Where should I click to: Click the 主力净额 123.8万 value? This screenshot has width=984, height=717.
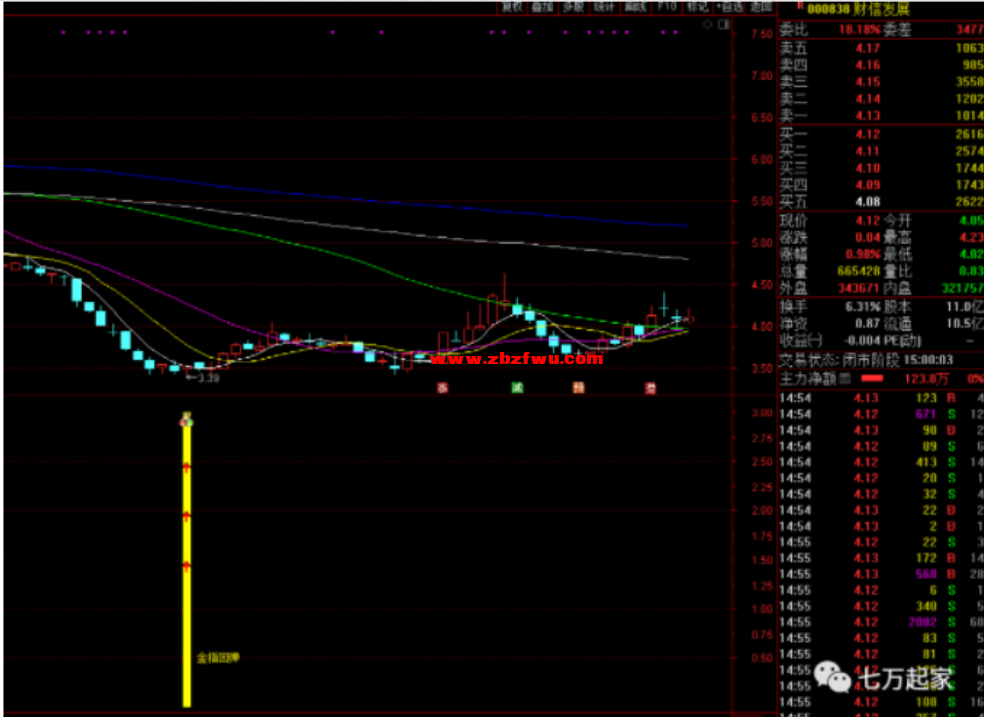tap(926, 378)
